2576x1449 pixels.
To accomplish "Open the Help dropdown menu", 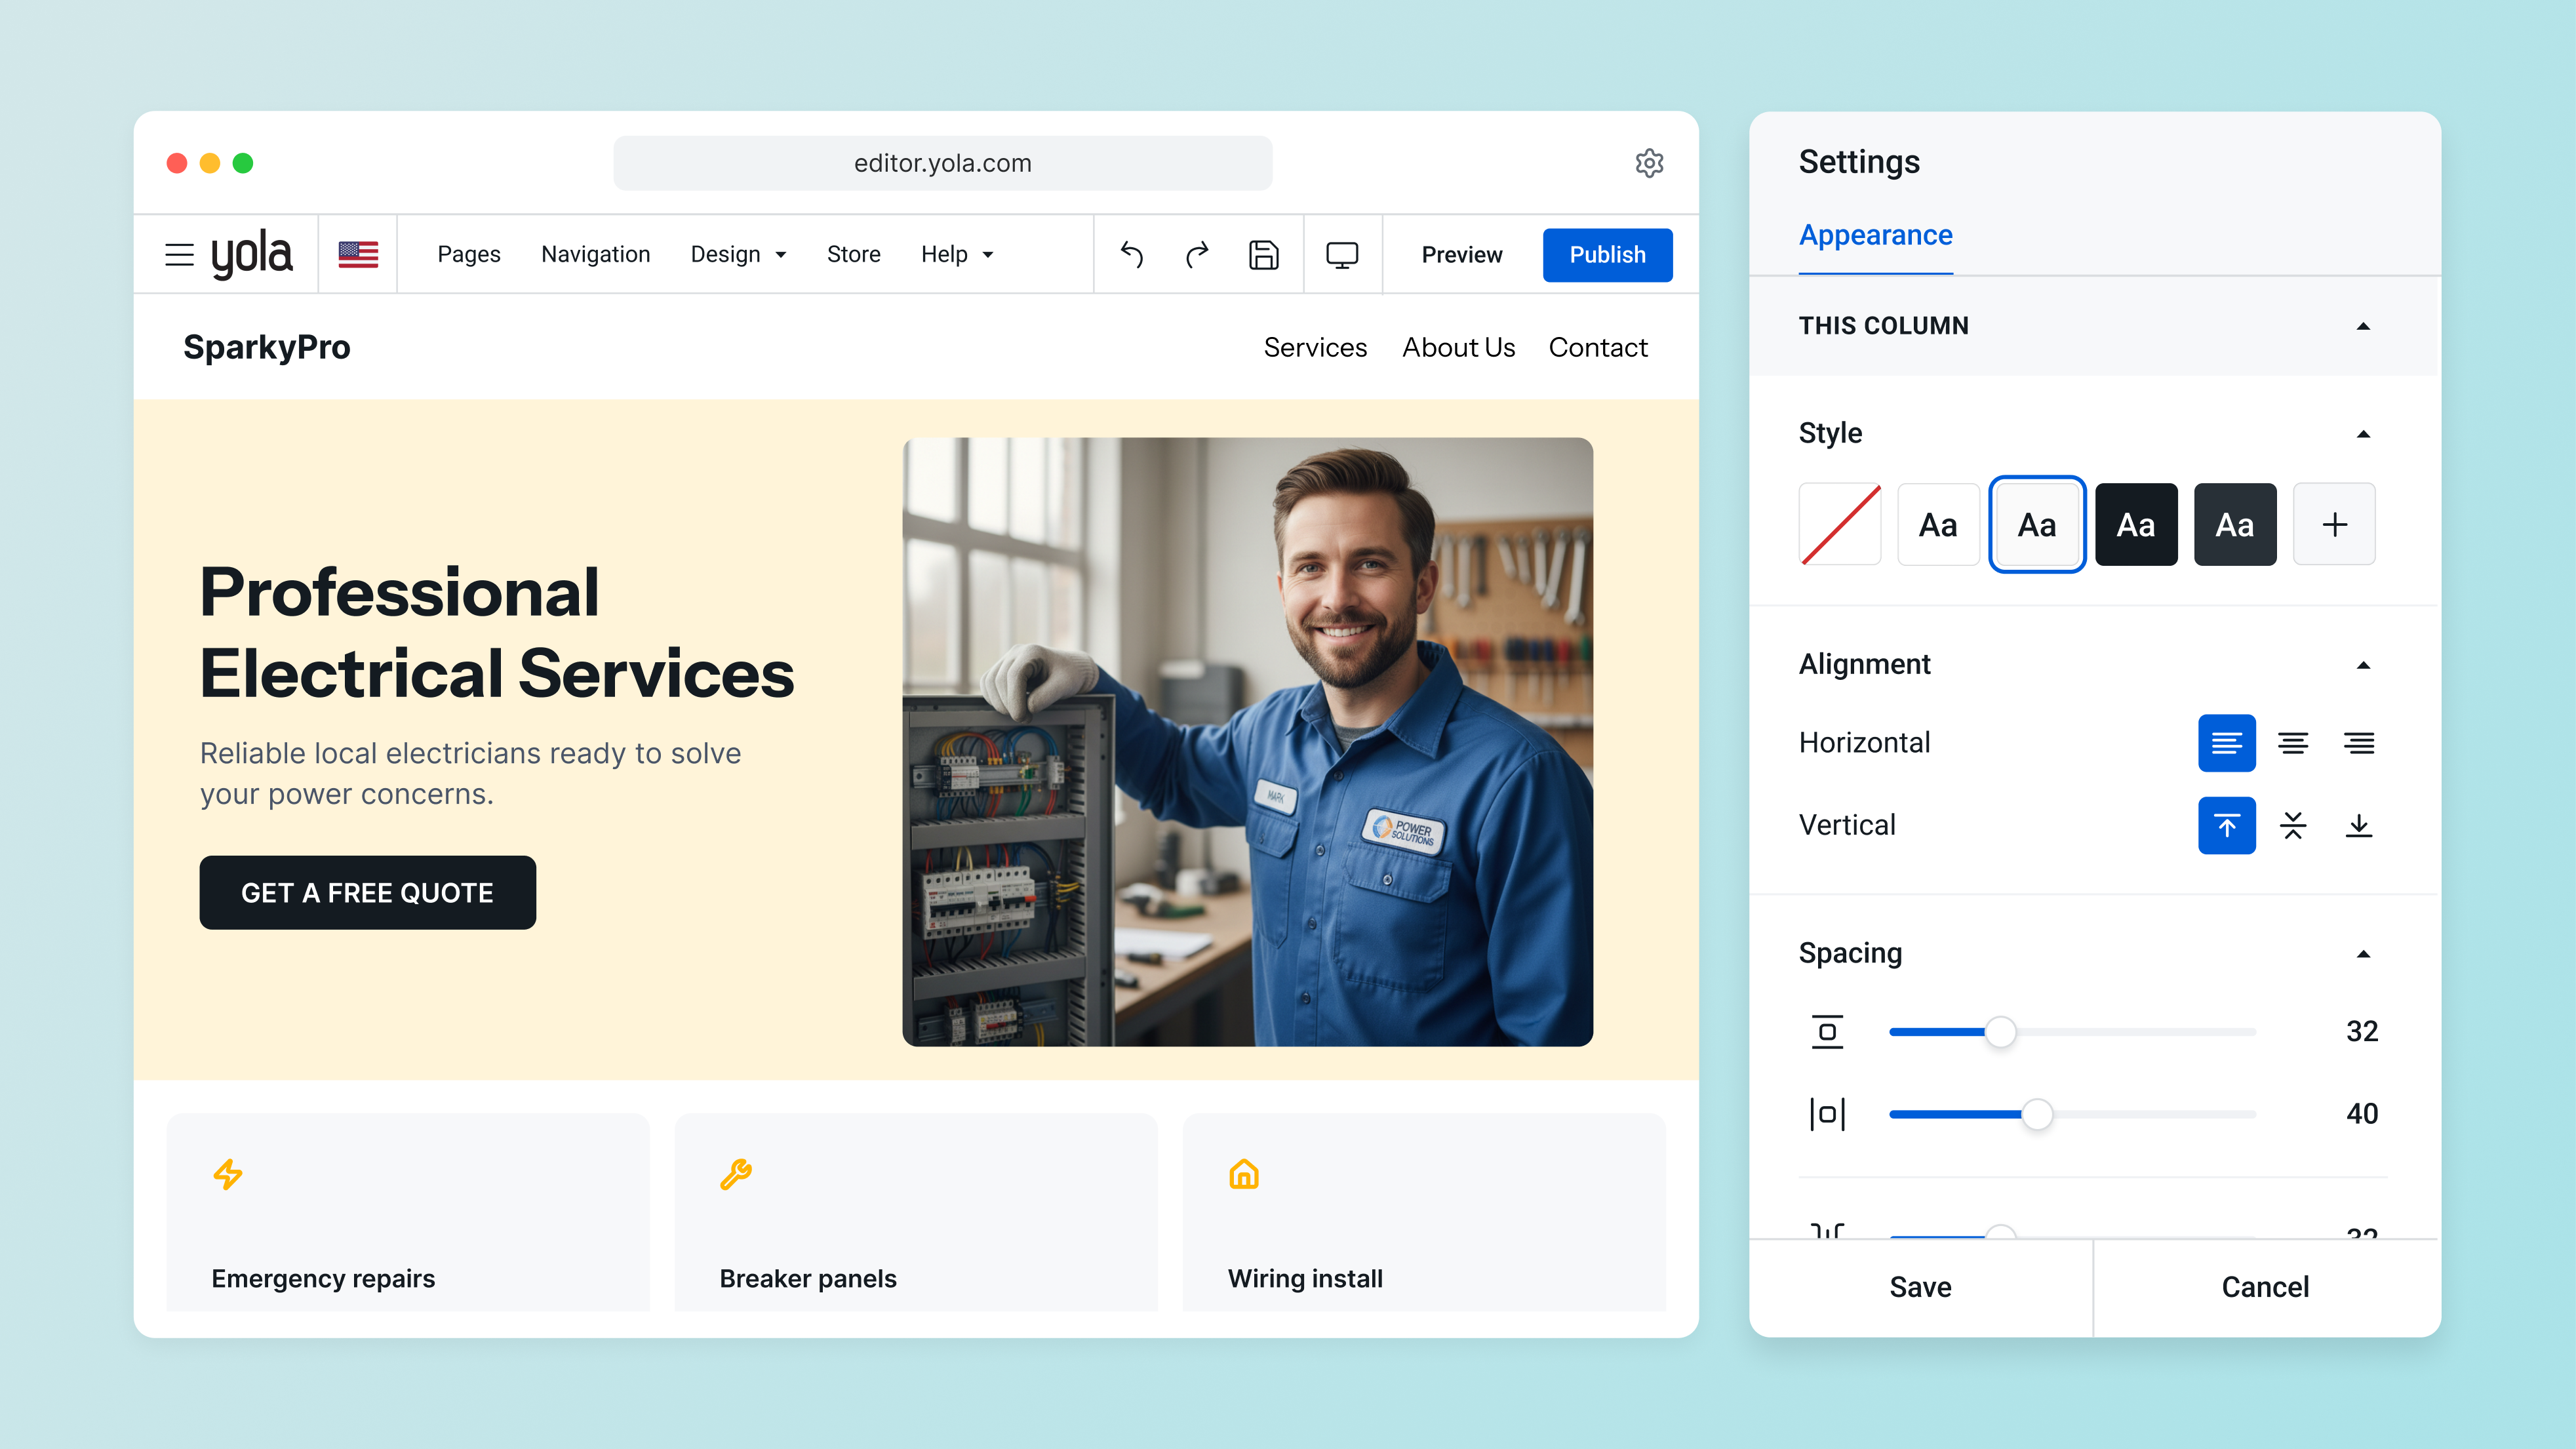I will (957, 255).
